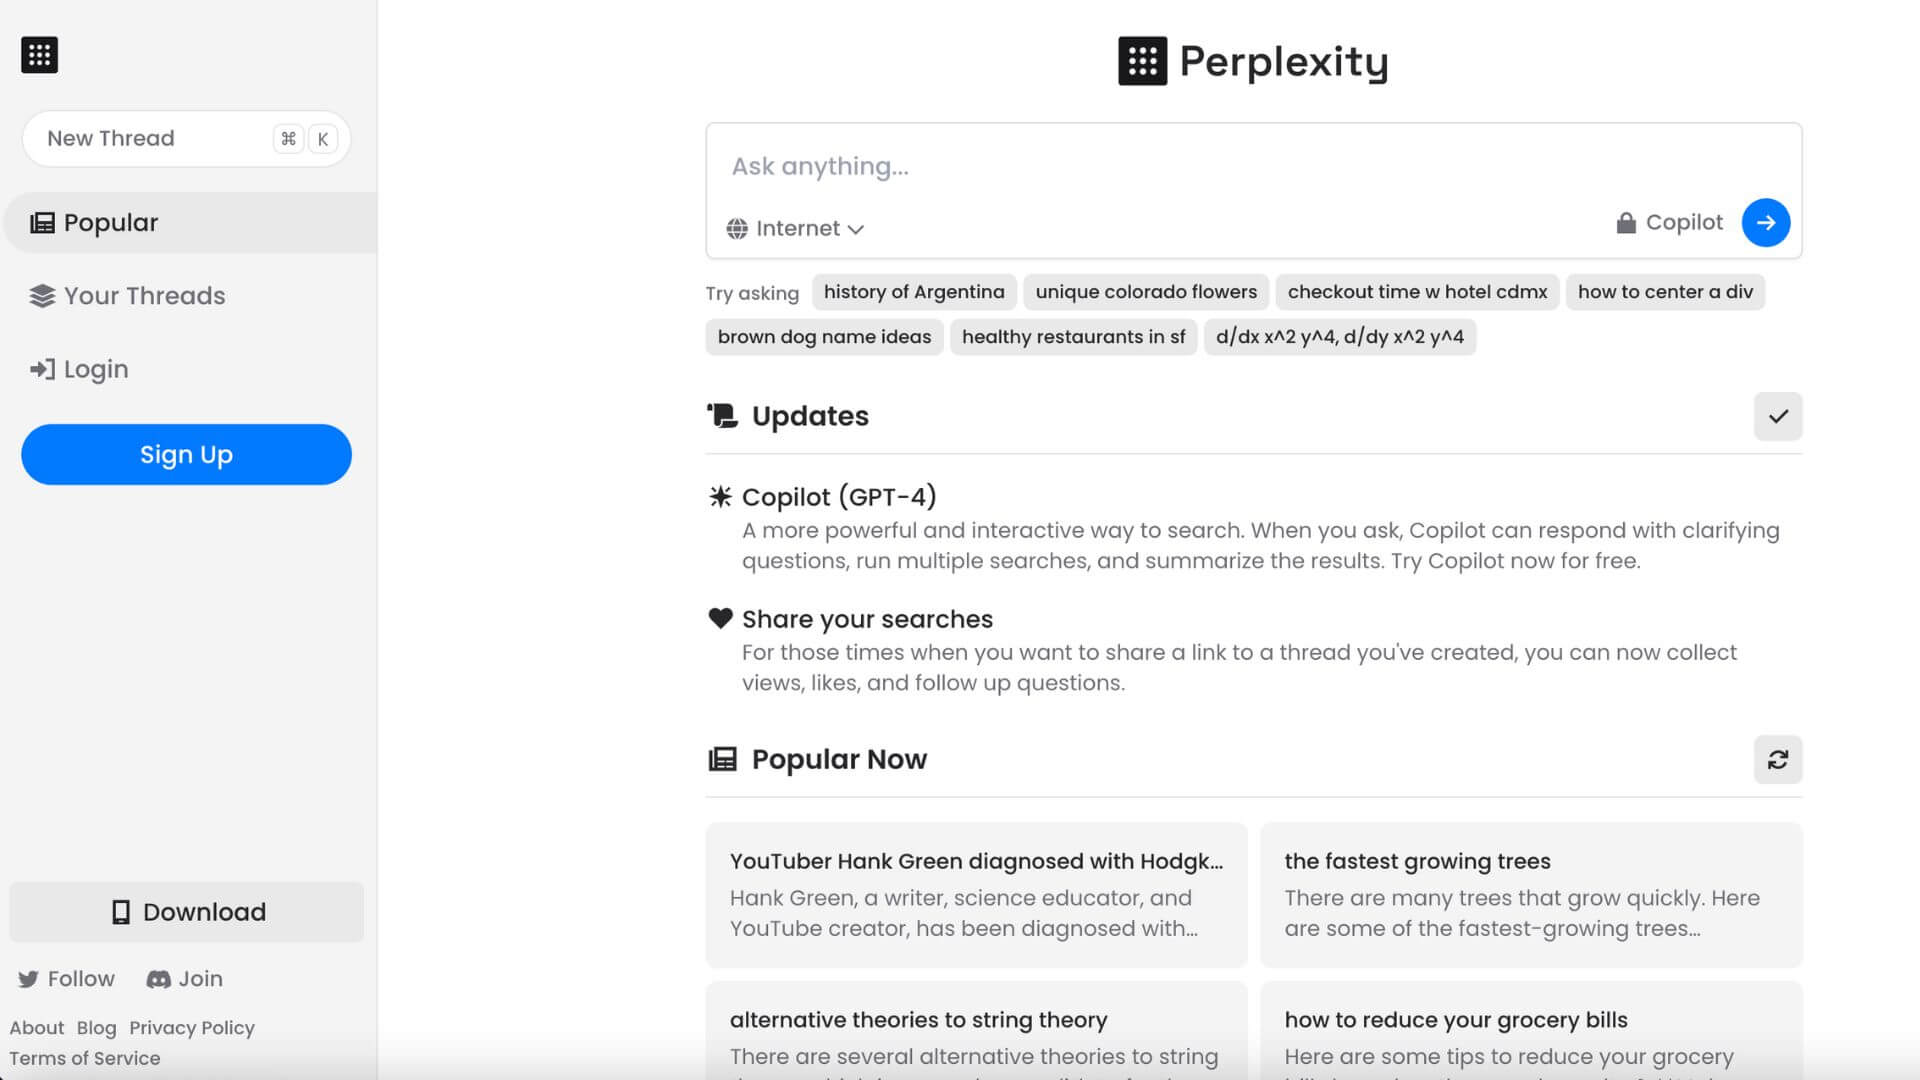The width and height of the screenshot is (1920, 1080).
Task: Click the Copilot (GPT-4) sparkle icon
Action: (x=720, y=497)
